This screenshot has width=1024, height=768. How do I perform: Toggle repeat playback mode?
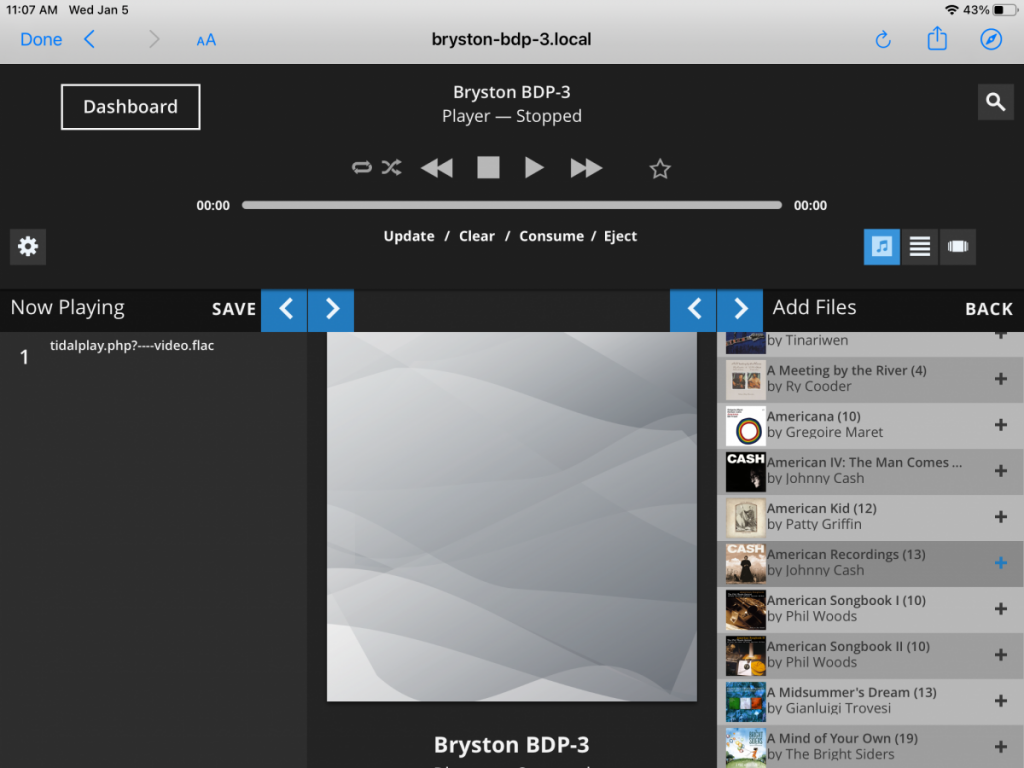(362, 168)
